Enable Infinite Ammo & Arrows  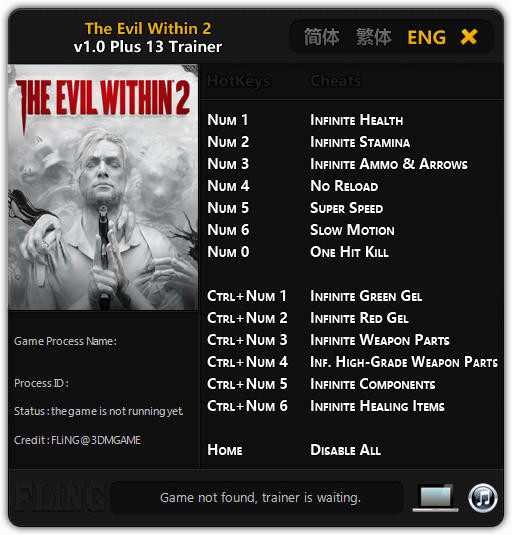coord(389,164)
